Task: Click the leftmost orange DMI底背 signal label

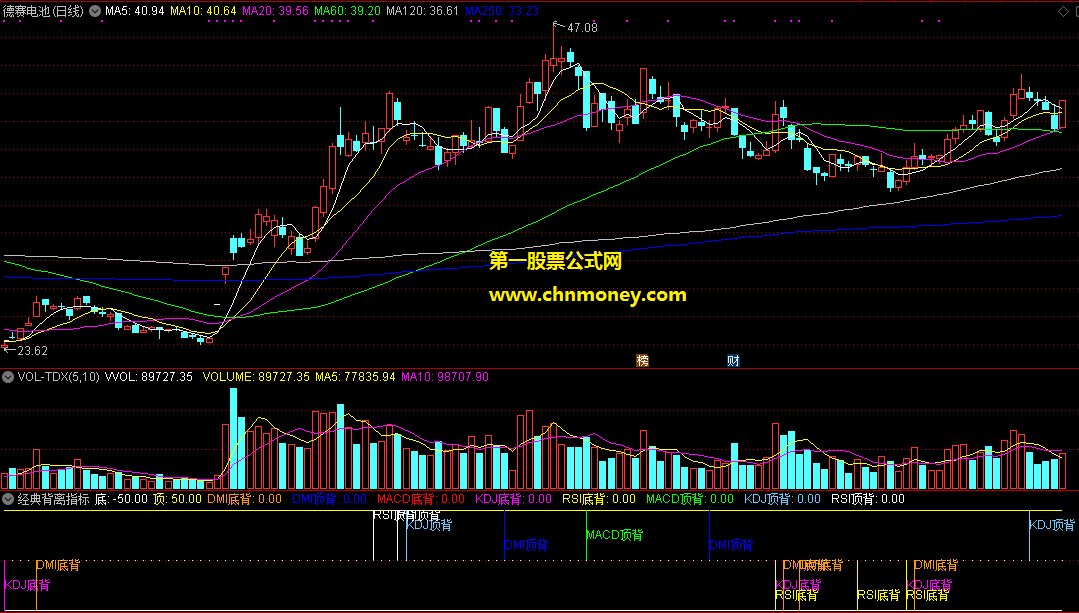Action: (58, 566)
